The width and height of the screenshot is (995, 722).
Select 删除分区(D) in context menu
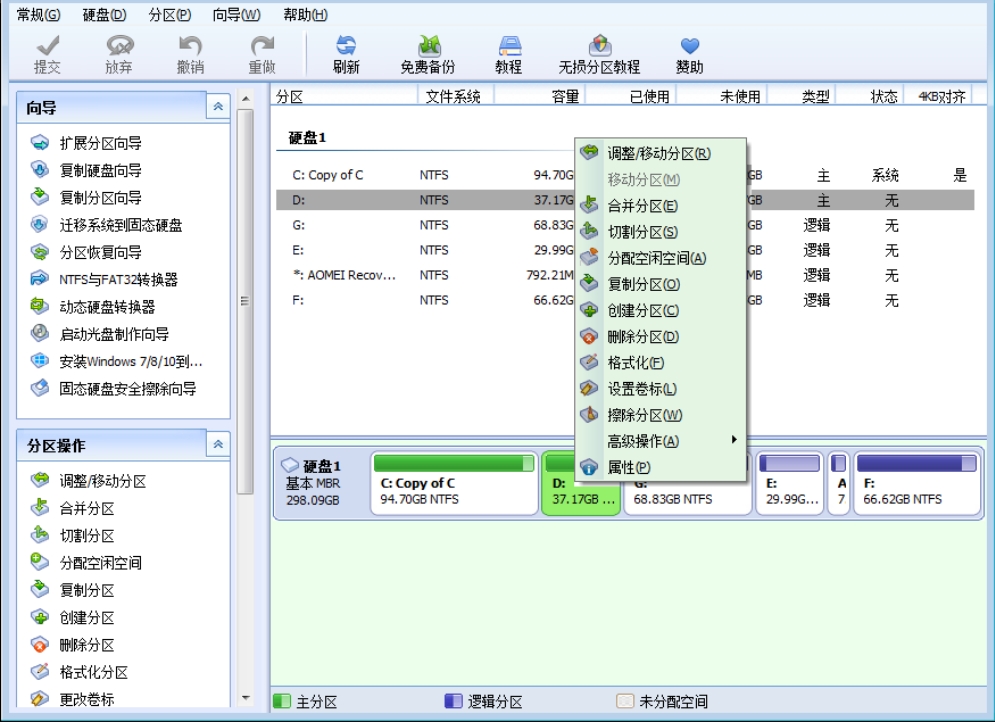click(660, 336)
